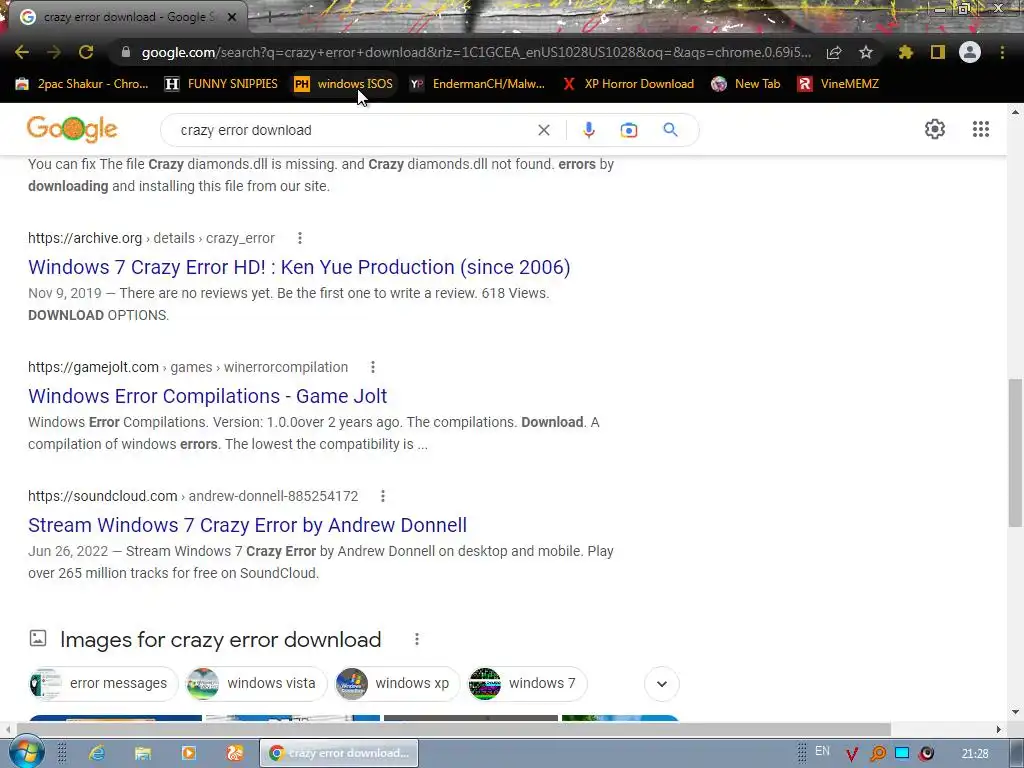Expand more image filter chips
This screenshot has height=768, width=1024.
(x=662, y=684)
